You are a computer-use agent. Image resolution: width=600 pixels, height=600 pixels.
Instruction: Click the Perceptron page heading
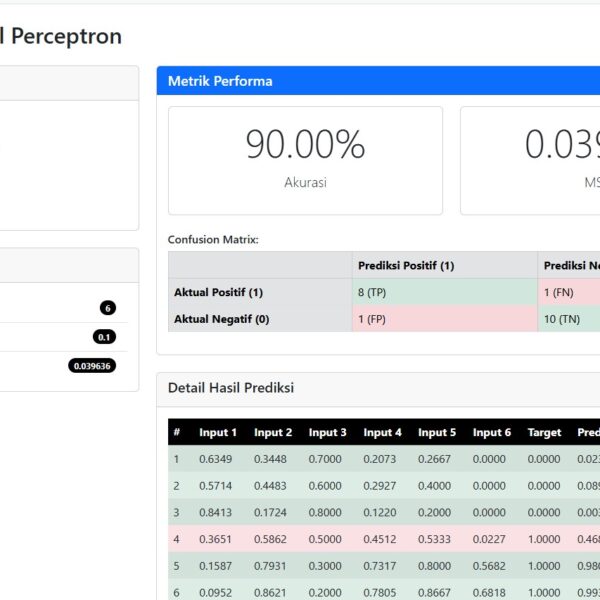61,37
